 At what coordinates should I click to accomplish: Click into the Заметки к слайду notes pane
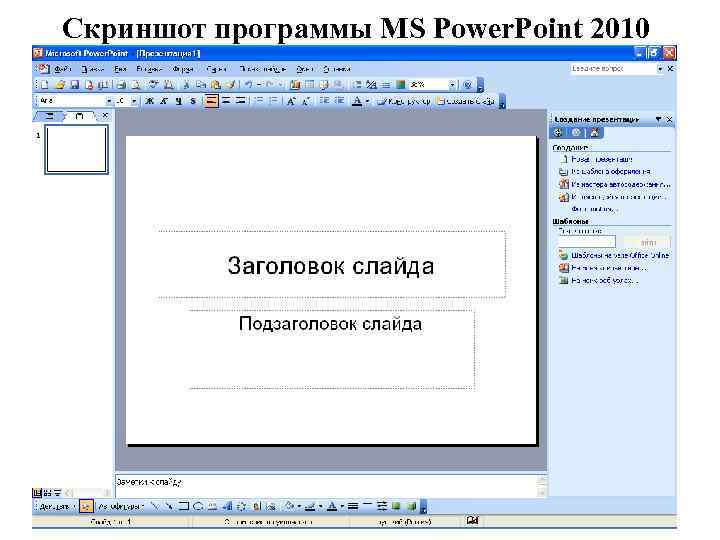(326, 486)
